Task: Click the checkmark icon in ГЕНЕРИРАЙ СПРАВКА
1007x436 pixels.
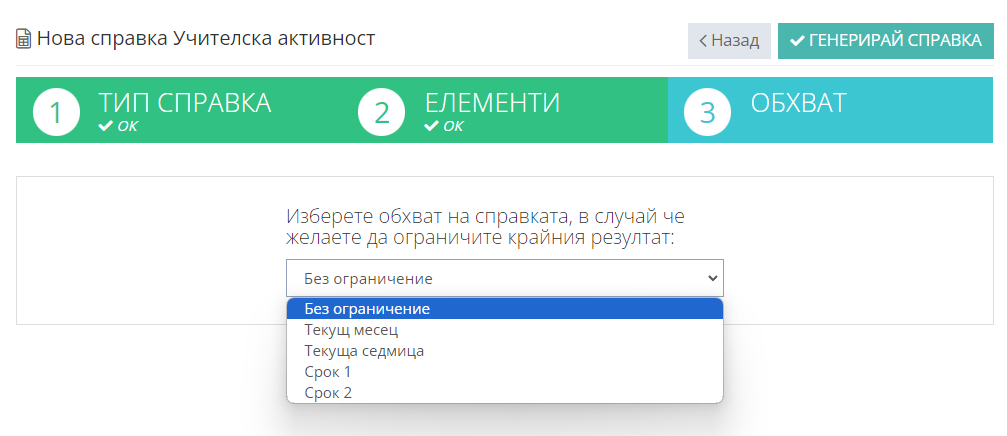Action: [x=797, y=41]
